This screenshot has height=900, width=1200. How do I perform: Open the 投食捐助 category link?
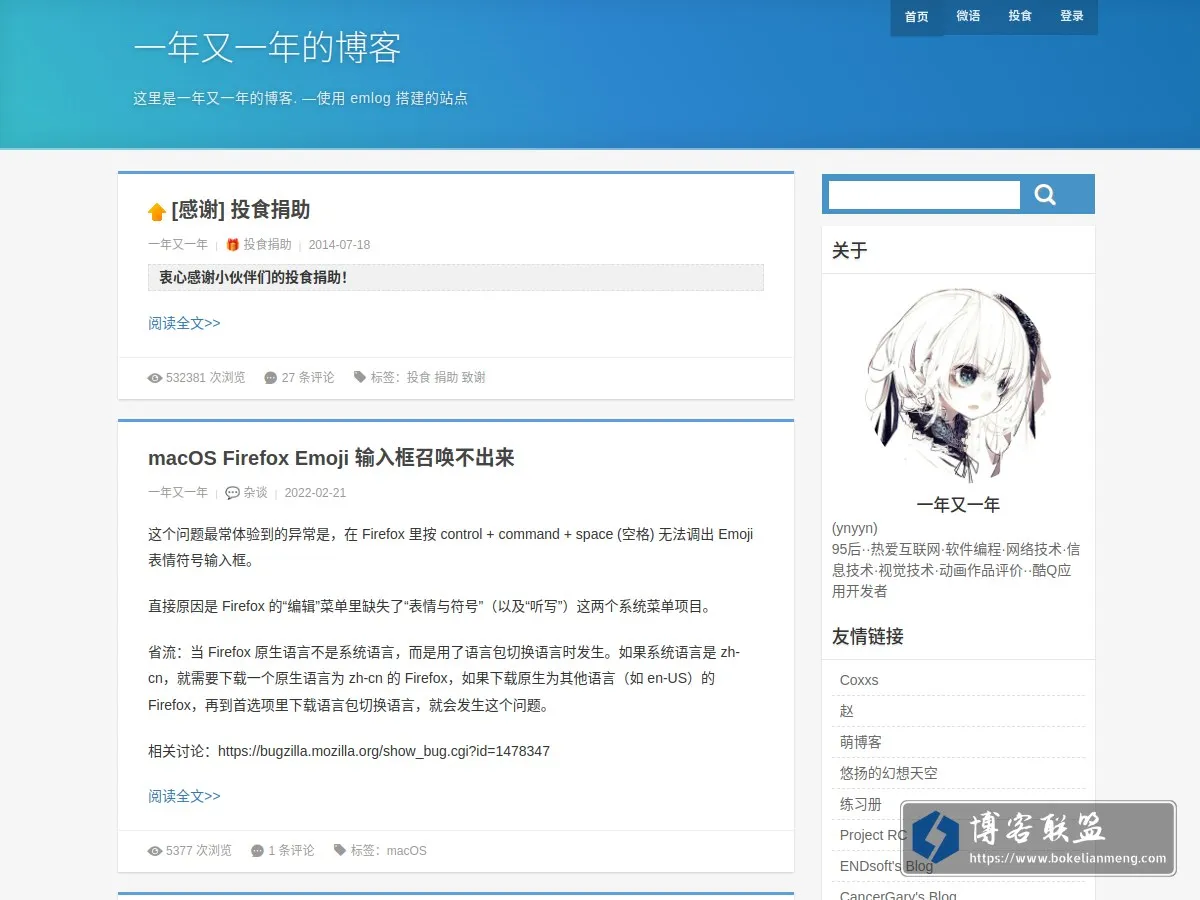(267, 244)
